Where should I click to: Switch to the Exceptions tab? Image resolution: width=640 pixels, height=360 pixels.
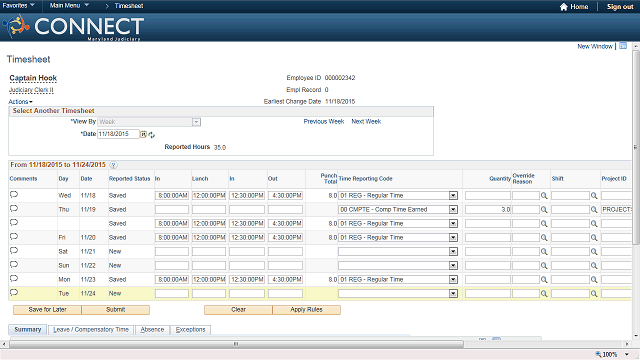click(x=190, y=330)
